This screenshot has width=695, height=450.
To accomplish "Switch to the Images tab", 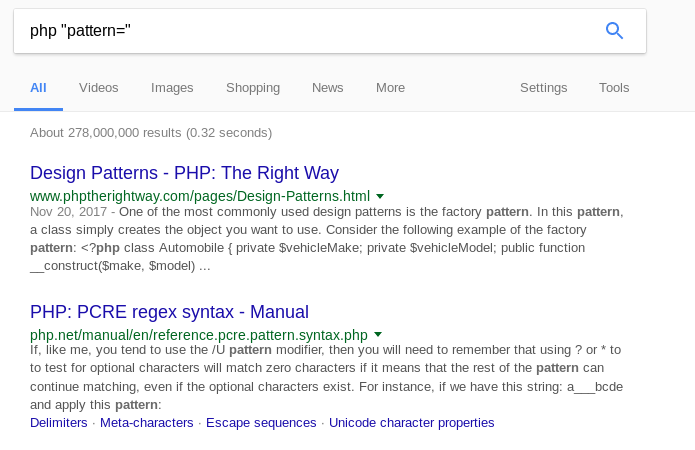I will point(172,88).
